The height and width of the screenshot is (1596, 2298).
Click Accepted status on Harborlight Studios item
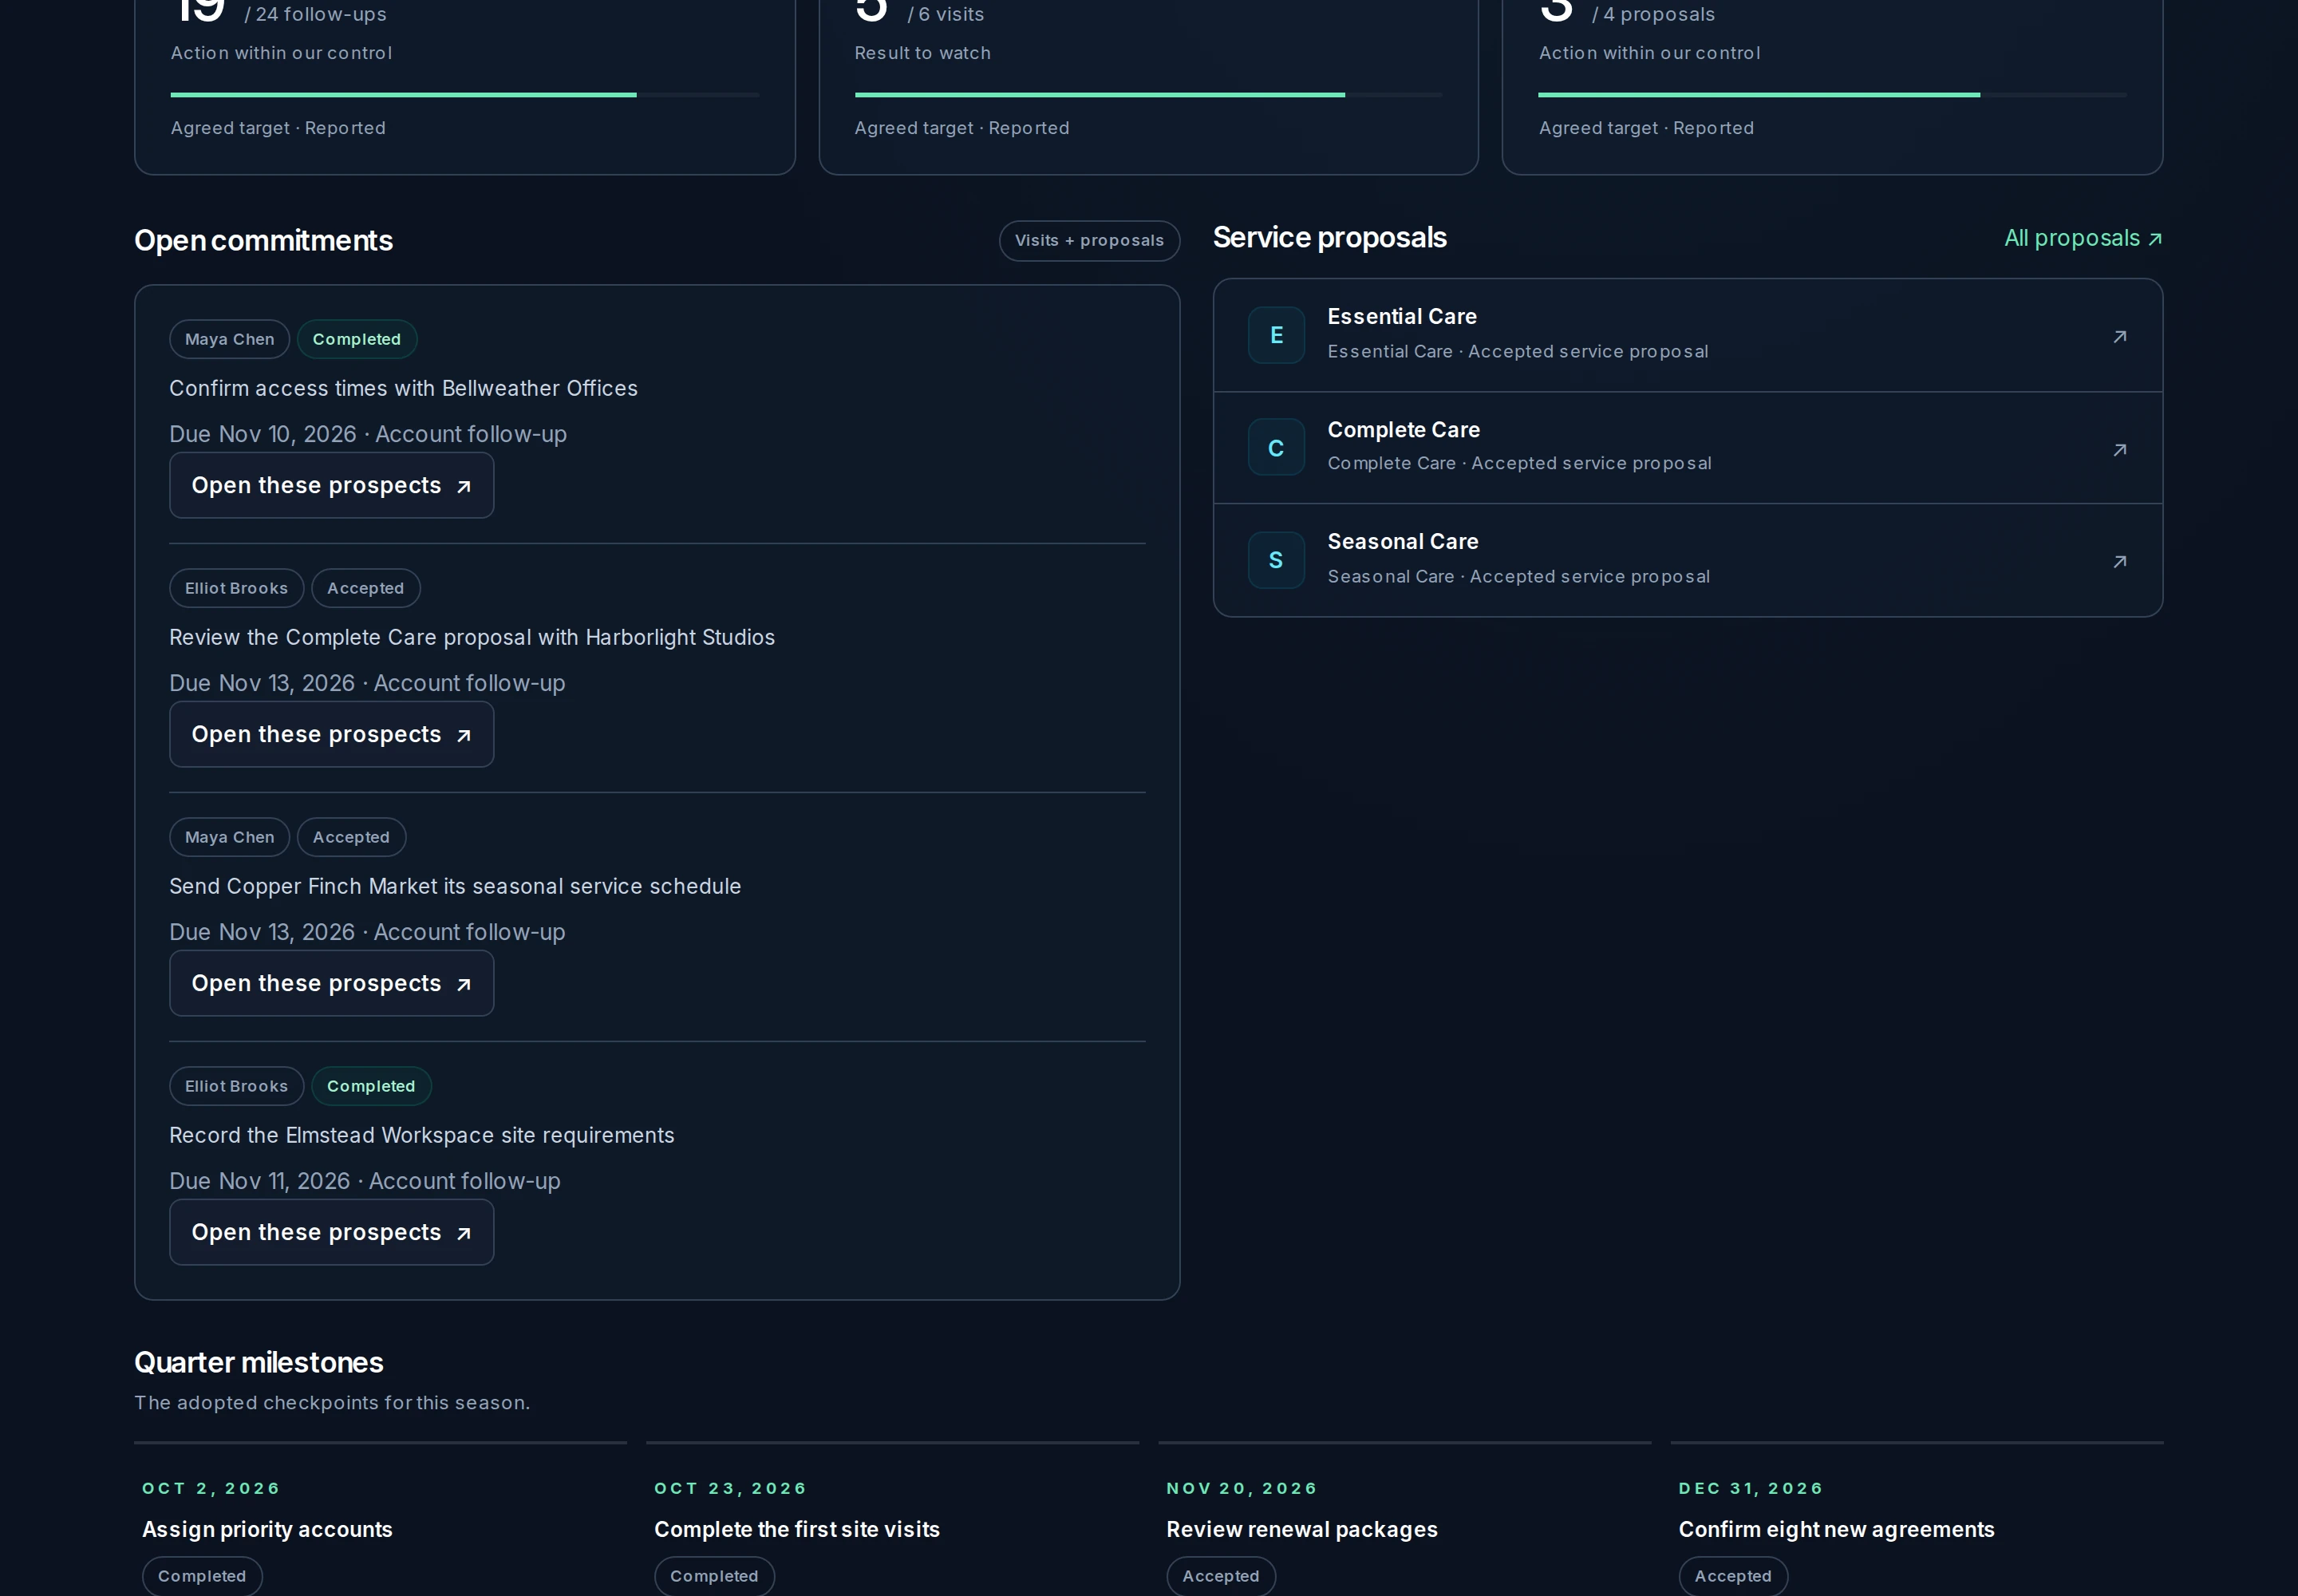click(x=365, y=588)
